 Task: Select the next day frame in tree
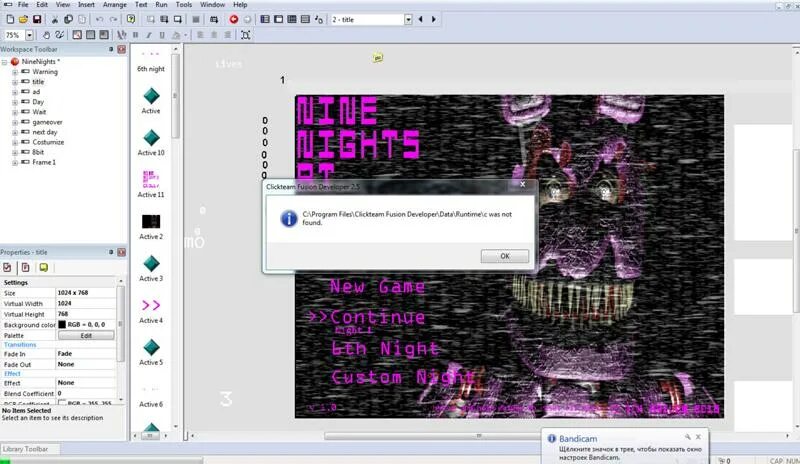pyautogui.click(x=45, y=132)
